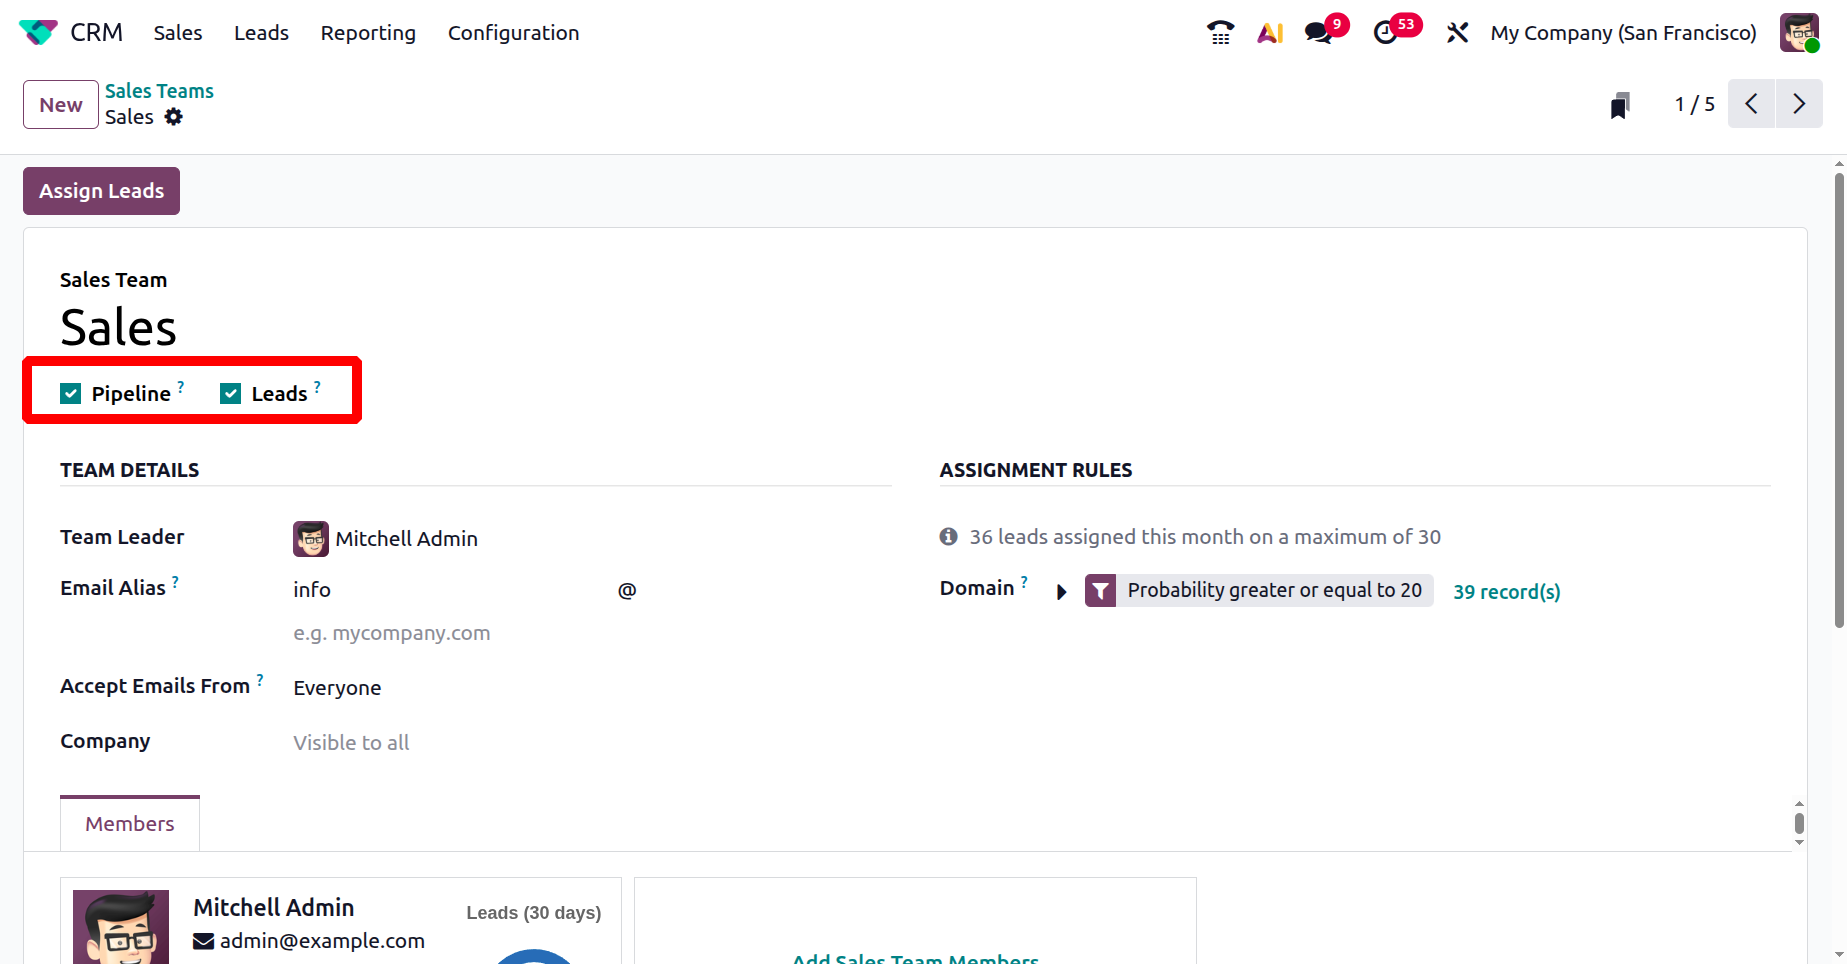Click the 1 / 5 pager counter
1847x964 pixels.
pyautogui.click(x=1695, y=104)
